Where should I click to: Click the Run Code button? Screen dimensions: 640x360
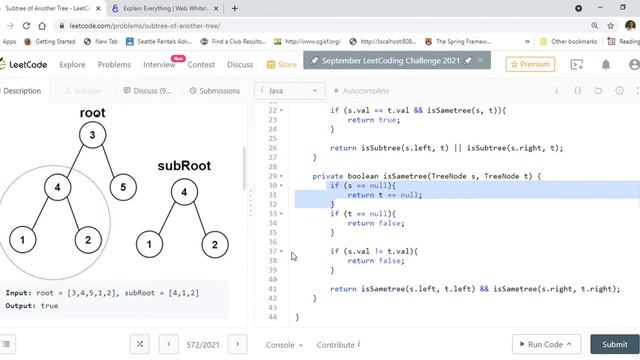[x=547, y=344]
